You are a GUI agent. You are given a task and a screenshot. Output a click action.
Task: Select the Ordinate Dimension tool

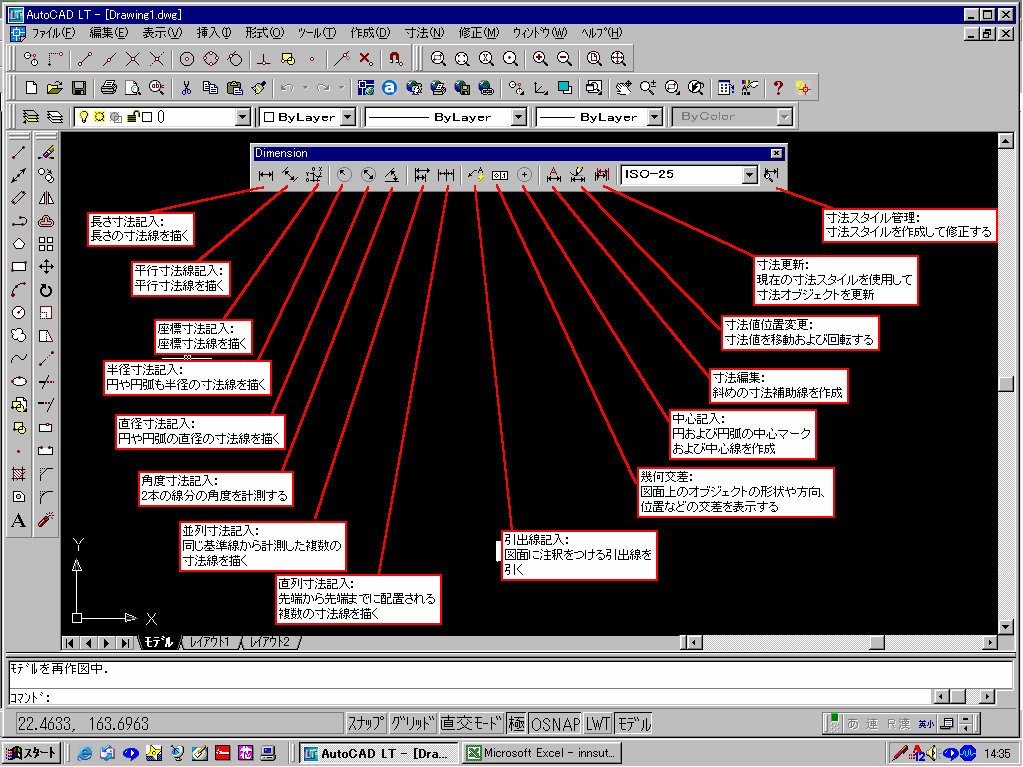coord(314,175)
